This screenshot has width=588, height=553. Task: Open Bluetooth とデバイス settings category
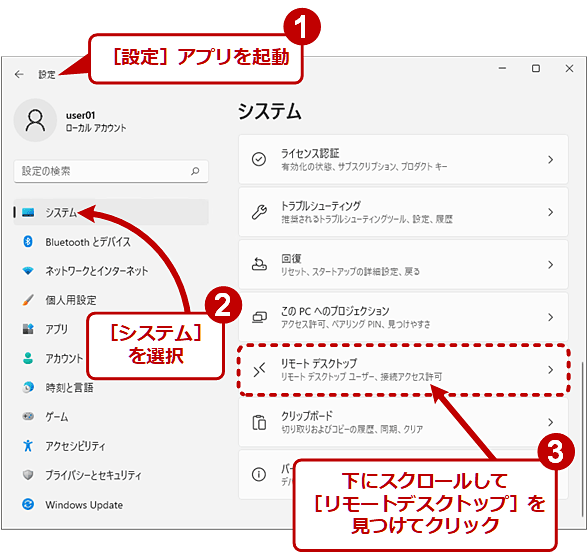click(88, 242)
